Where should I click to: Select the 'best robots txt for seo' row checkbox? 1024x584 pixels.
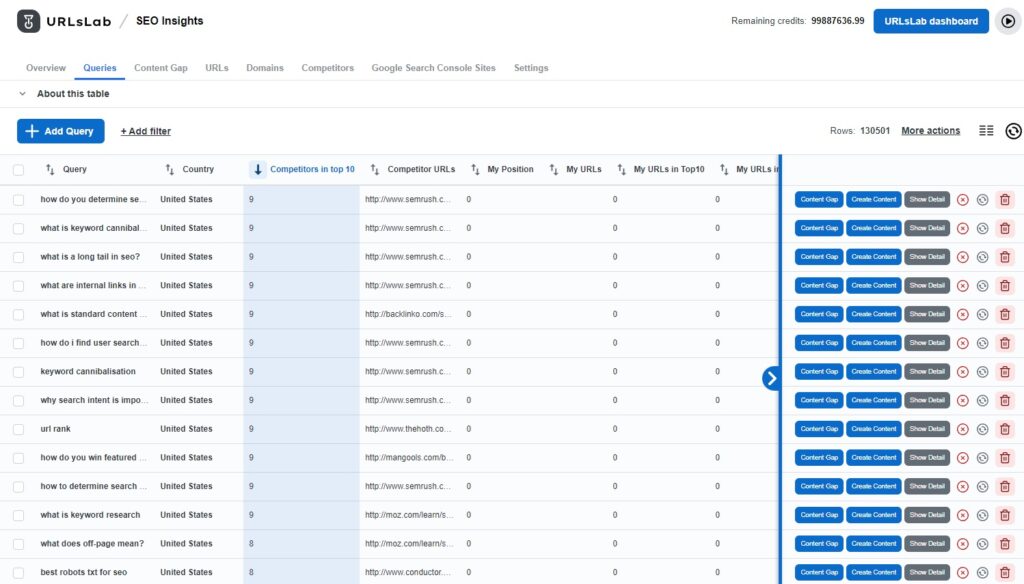point(18,573)
